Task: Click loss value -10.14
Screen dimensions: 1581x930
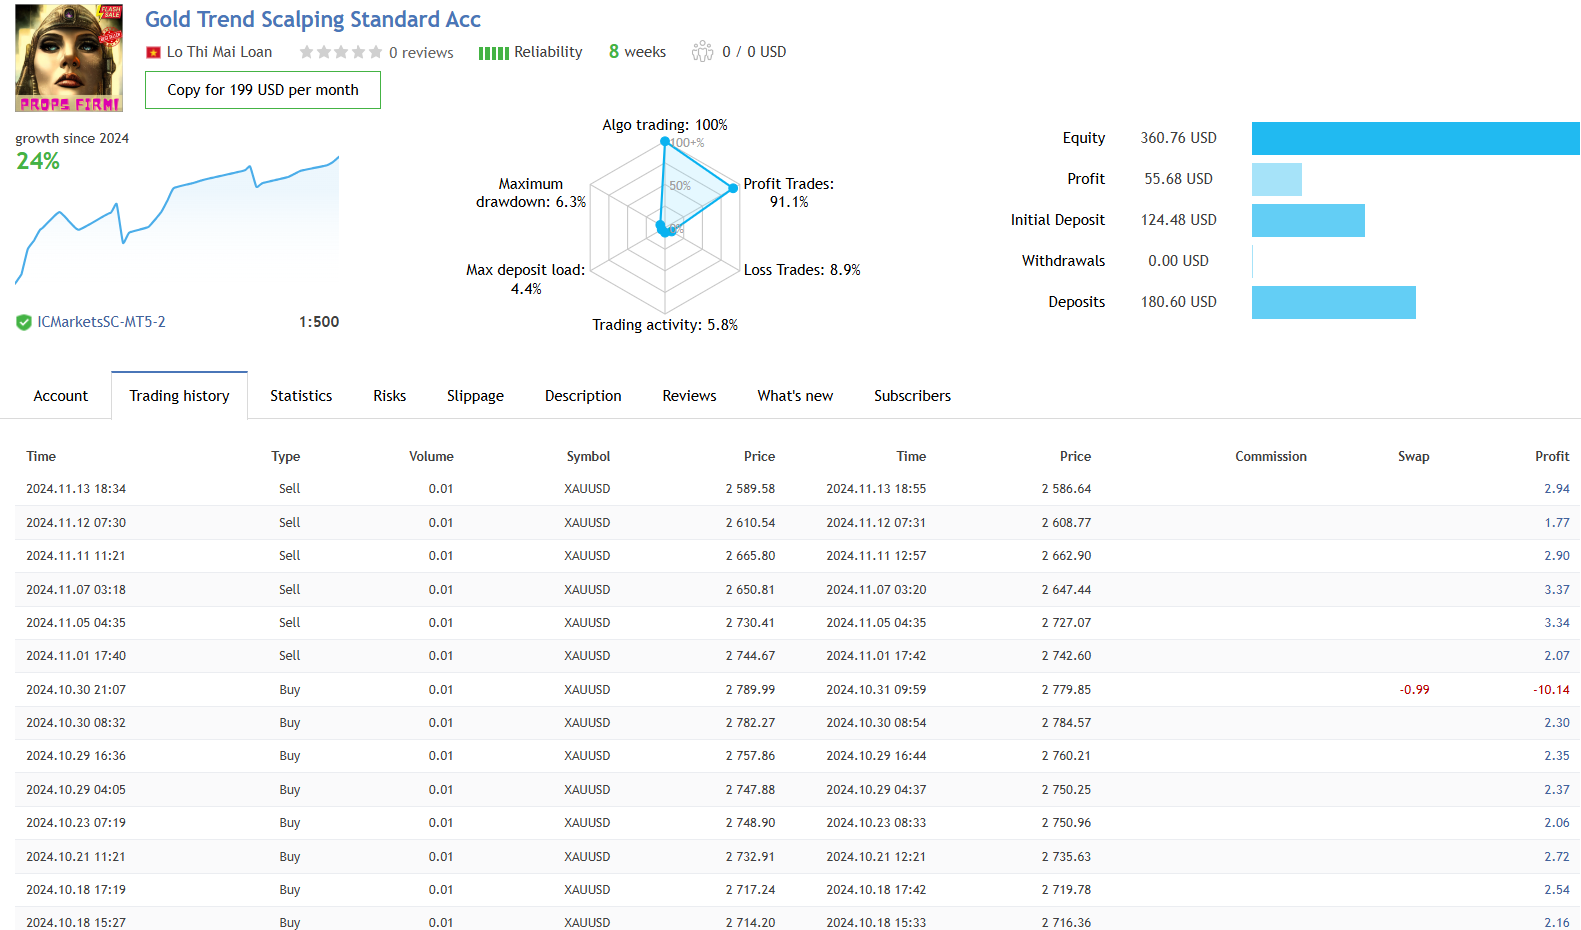Action: coord(1551,690)
